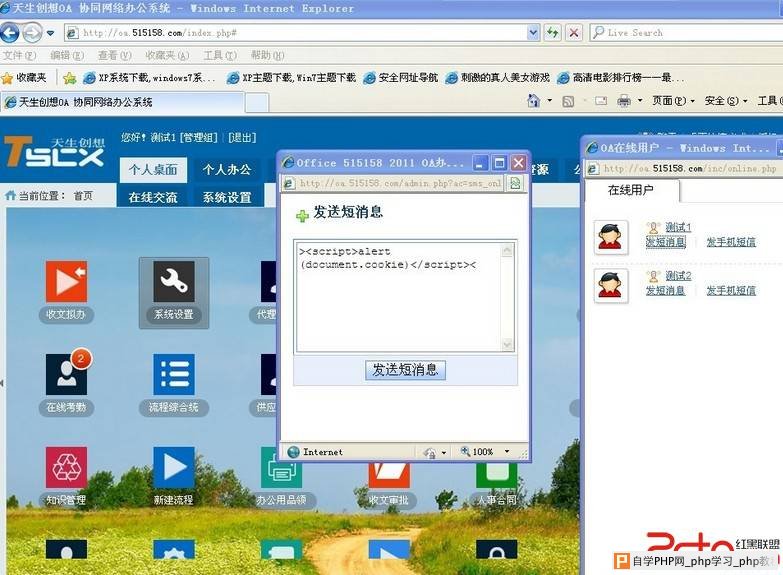Click 测试1 user avatar in online users
783x575 pixels.
(610, 237)
